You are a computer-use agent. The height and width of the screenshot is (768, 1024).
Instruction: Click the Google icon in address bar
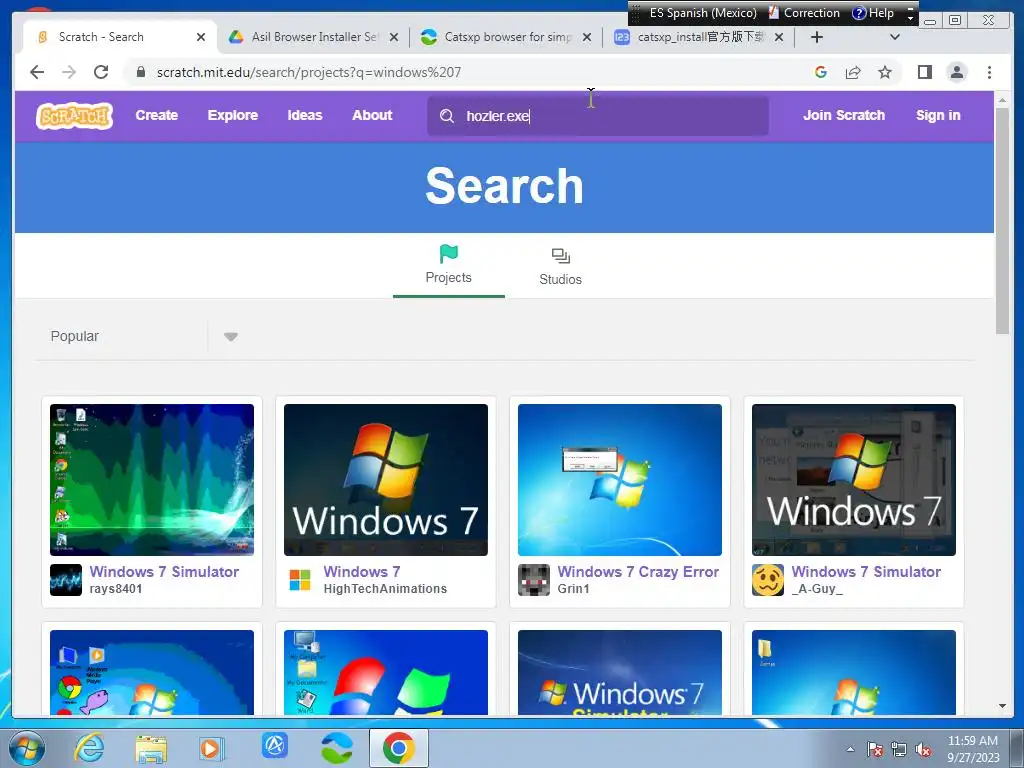pyautogui.click(x=821, y=72)
